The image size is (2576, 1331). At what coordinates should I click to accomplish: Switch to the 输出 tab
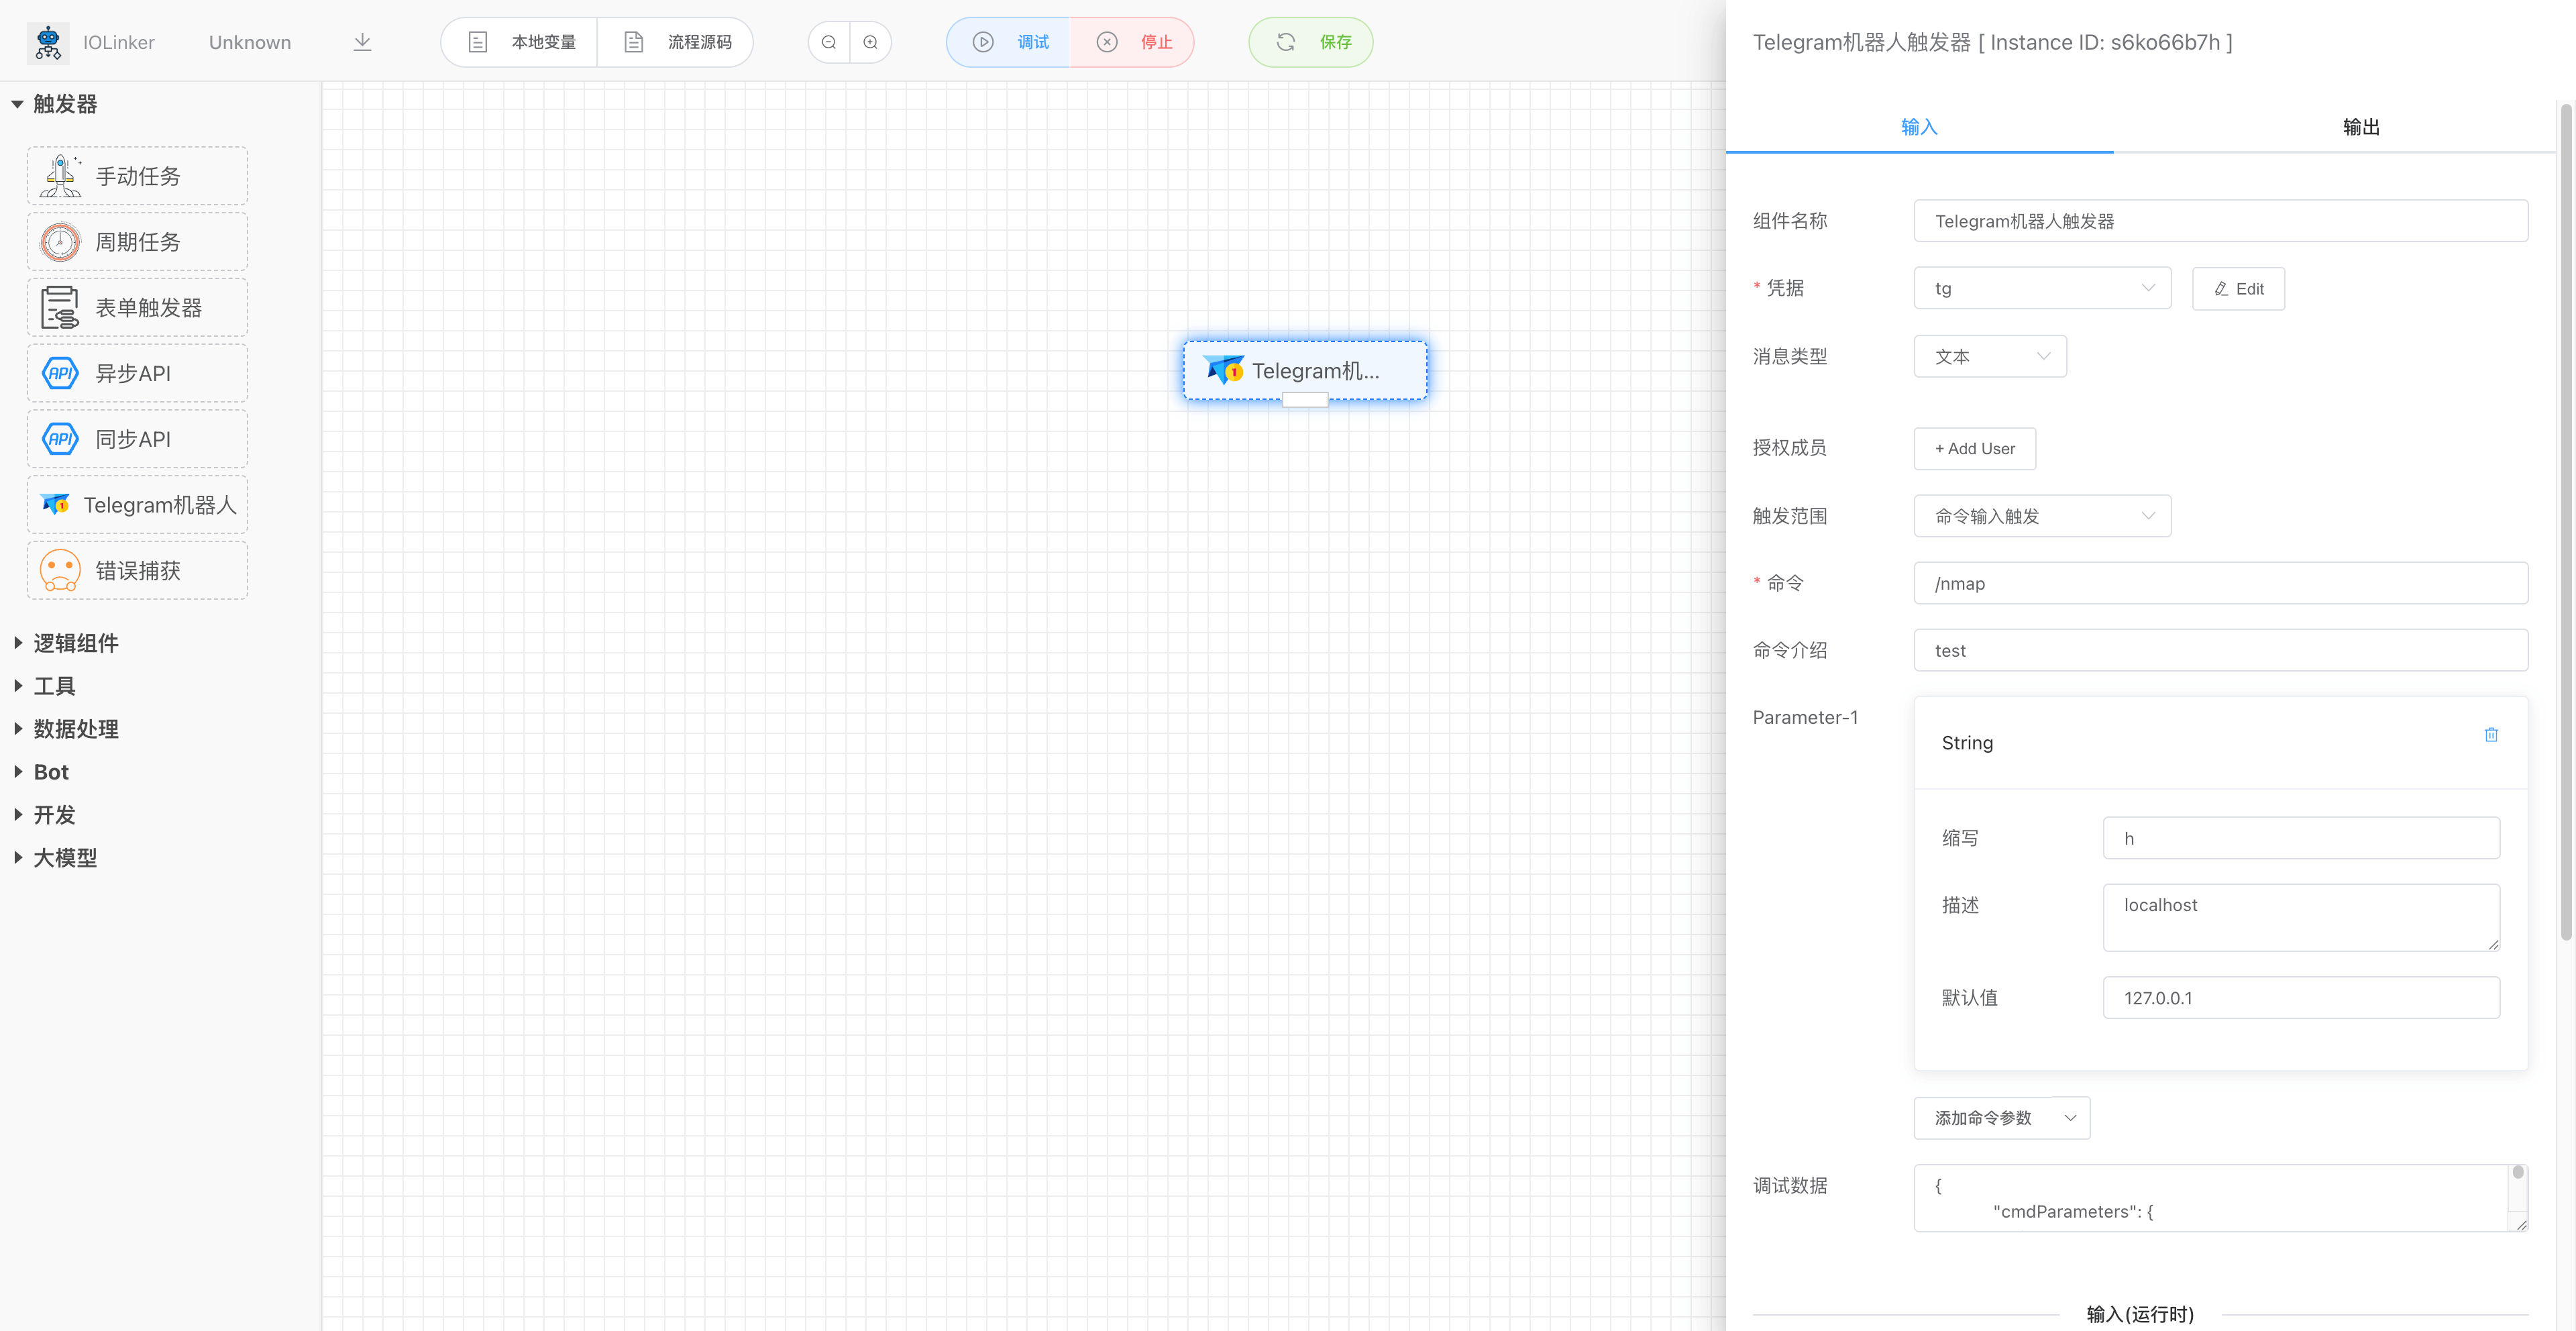pos(2360,127)
